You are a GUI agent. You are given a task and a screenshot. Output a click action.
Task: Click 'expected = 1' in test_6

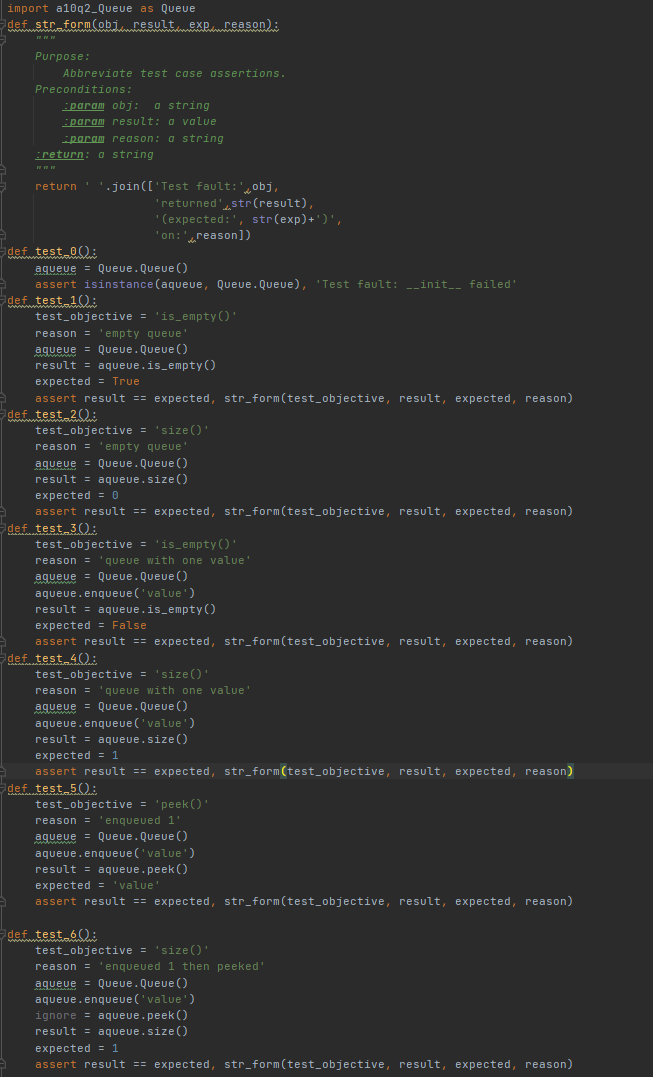(77, 1049)
